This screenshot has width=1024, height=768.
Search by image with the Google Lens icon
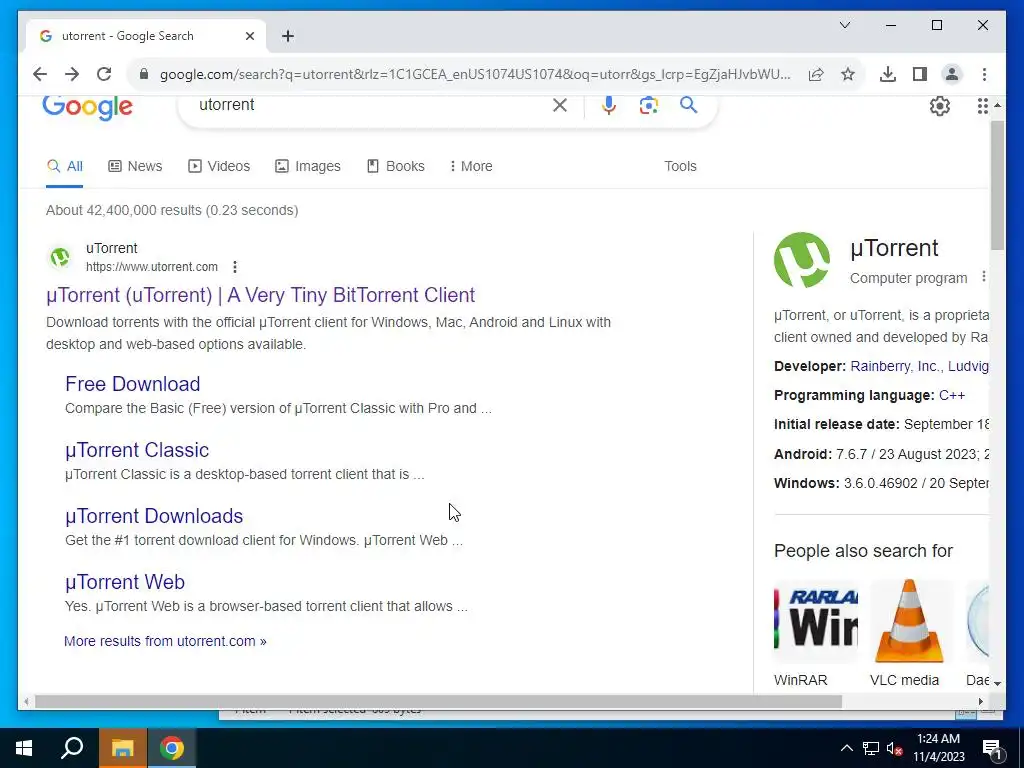coord(648,105)
